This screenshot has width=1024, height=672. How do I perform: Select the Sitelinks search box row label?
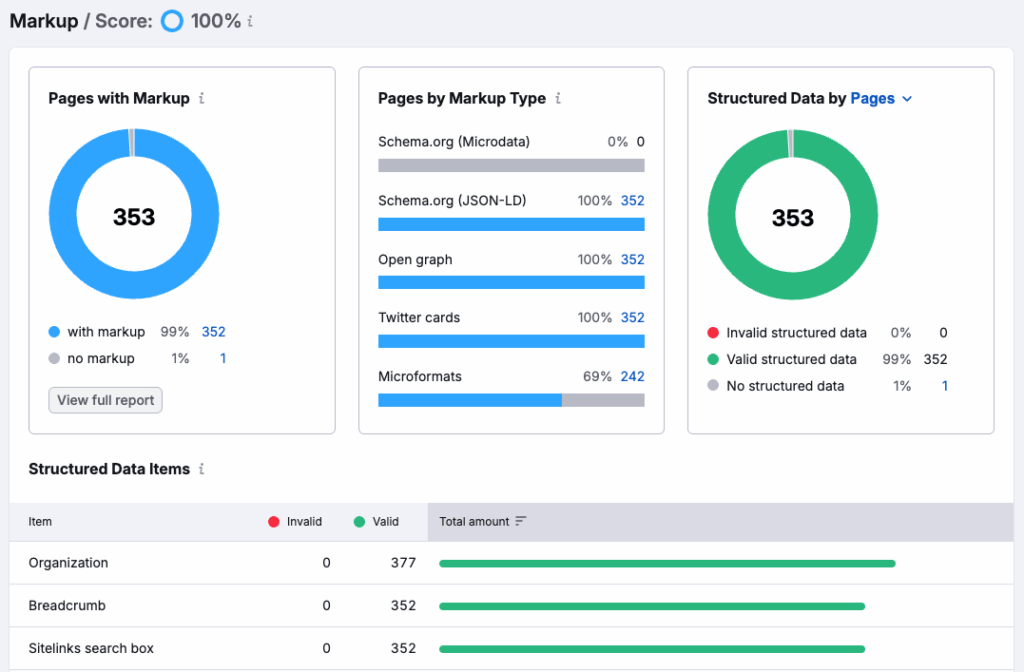[91, 648]
